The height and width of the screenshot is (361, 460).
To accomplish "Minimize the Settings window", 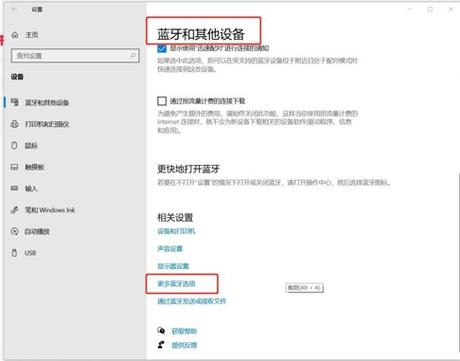I will point(410,9).
